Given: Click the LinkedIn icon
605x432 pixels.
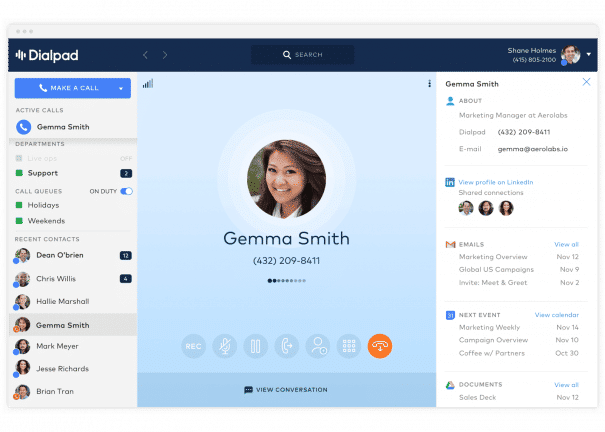Looking at the screenshot, I should [450, 182].
